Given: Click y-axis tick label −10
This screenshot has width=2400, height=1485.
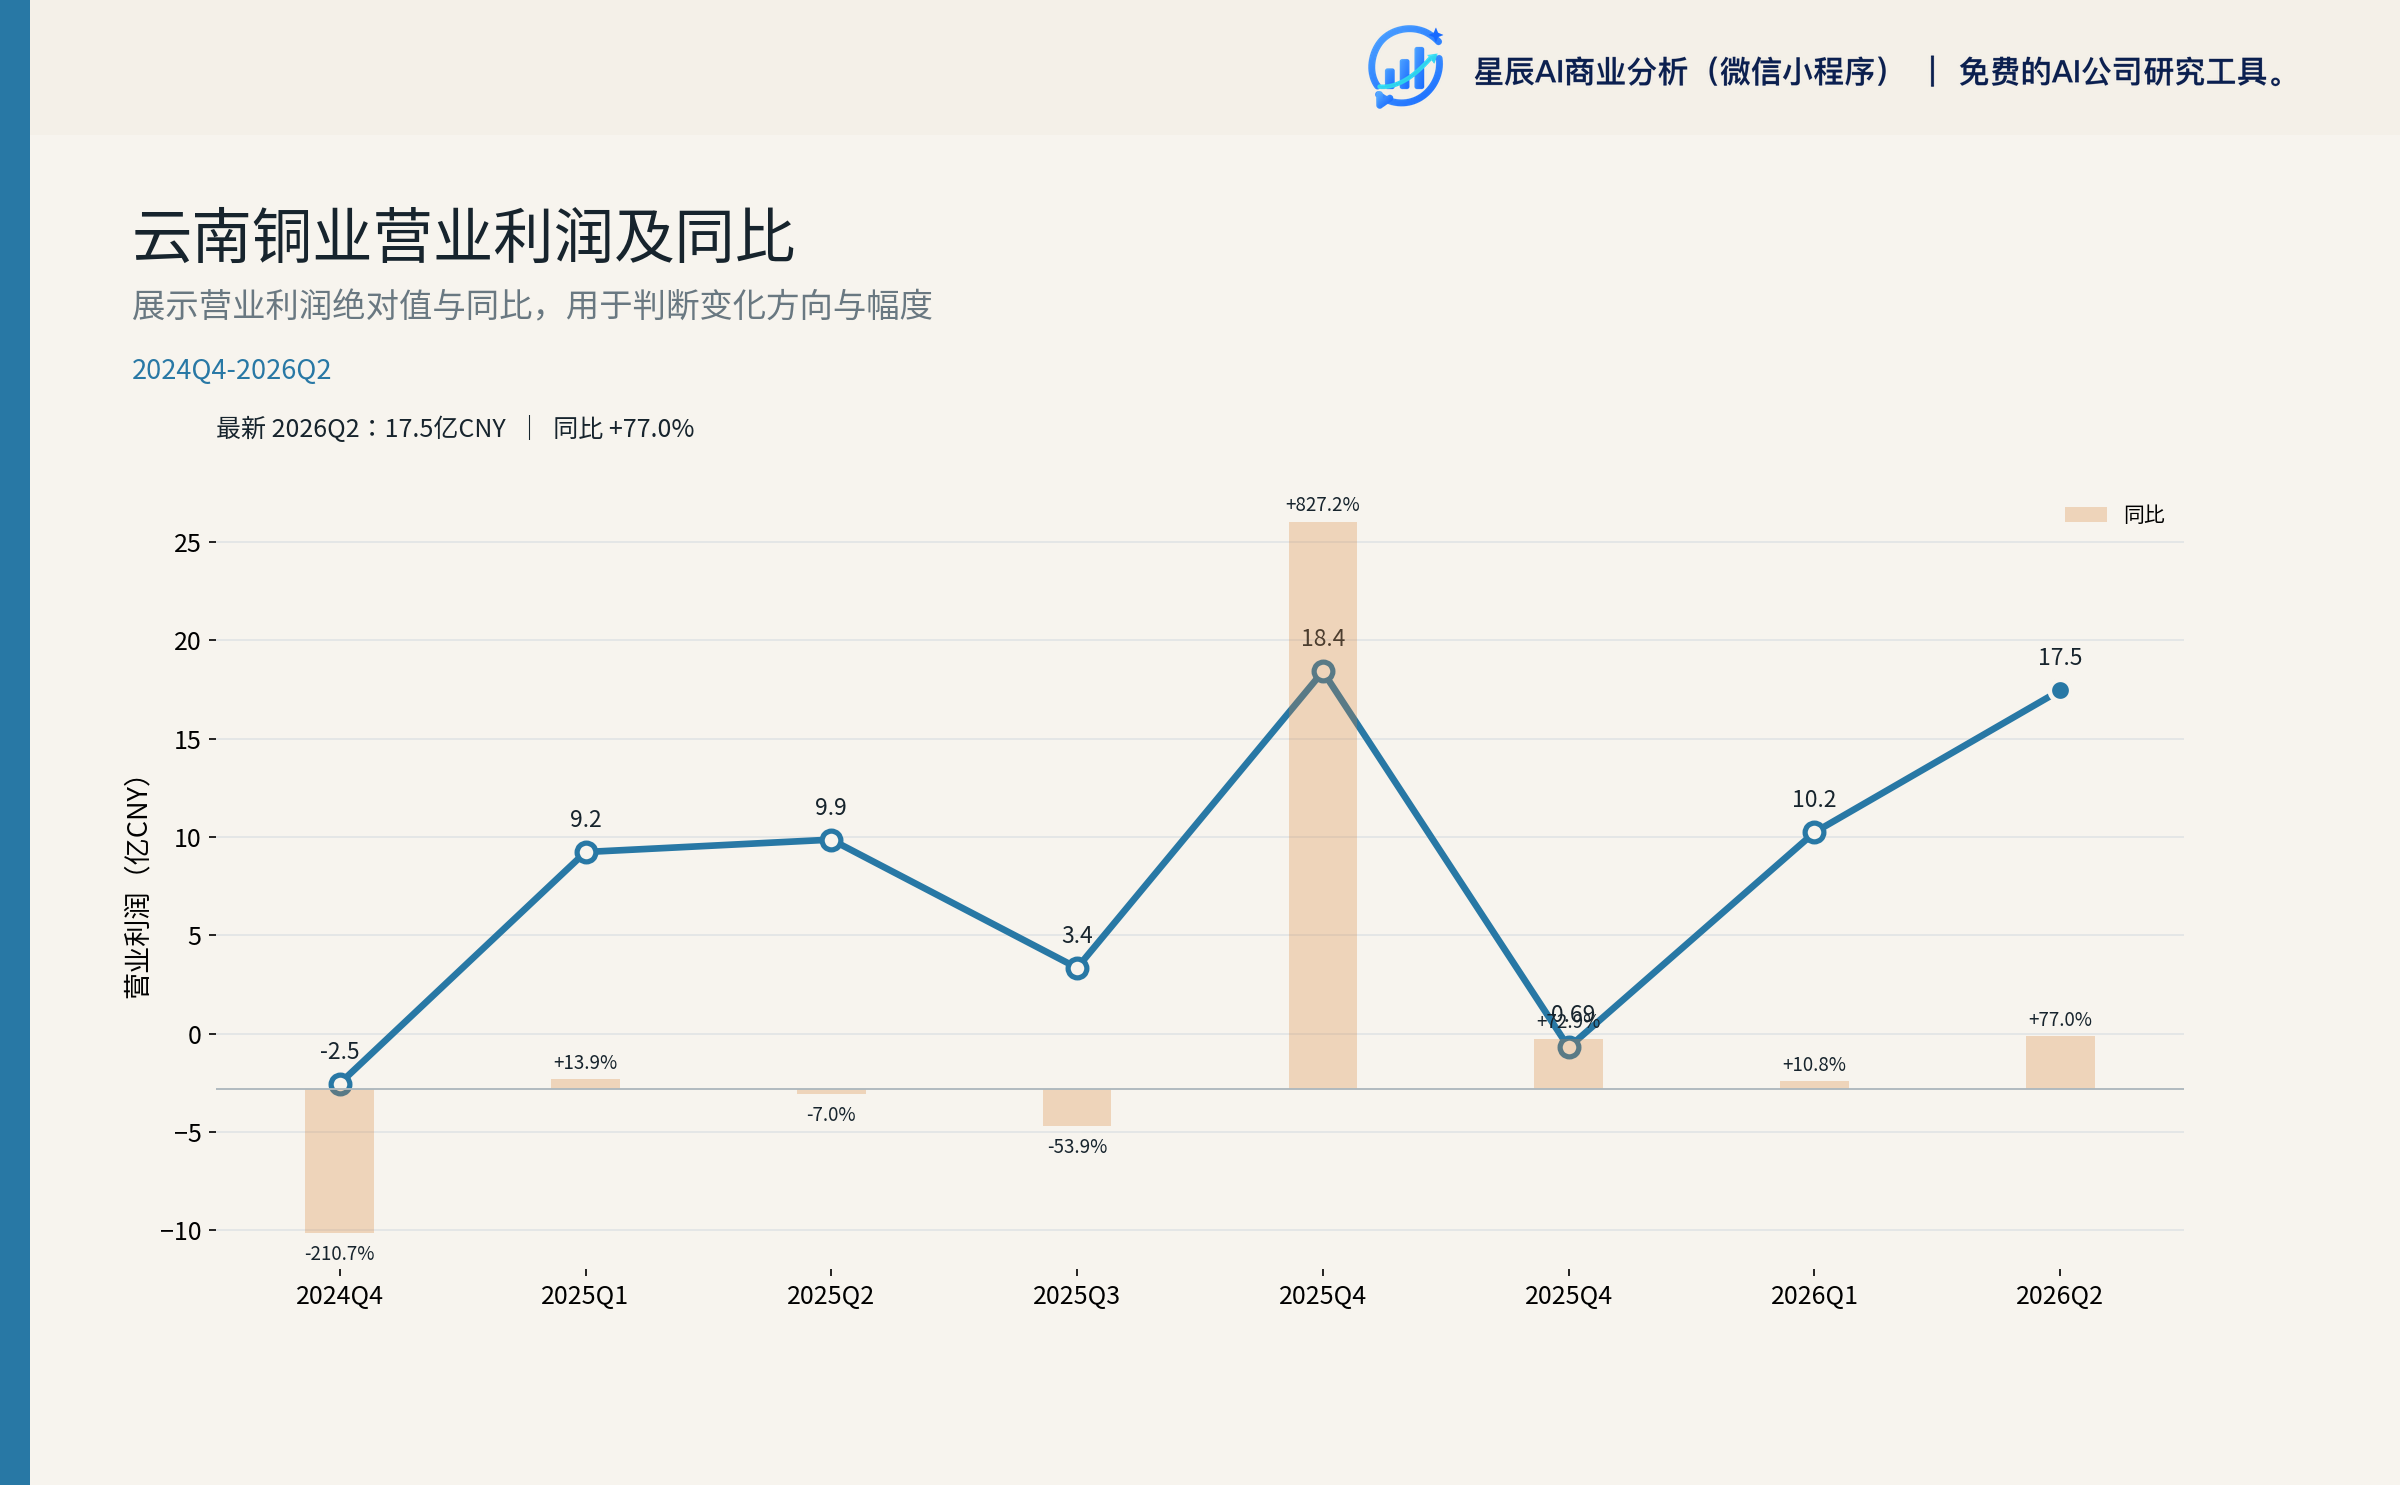Looking at the screenshot, I should tap(181, 1231).
